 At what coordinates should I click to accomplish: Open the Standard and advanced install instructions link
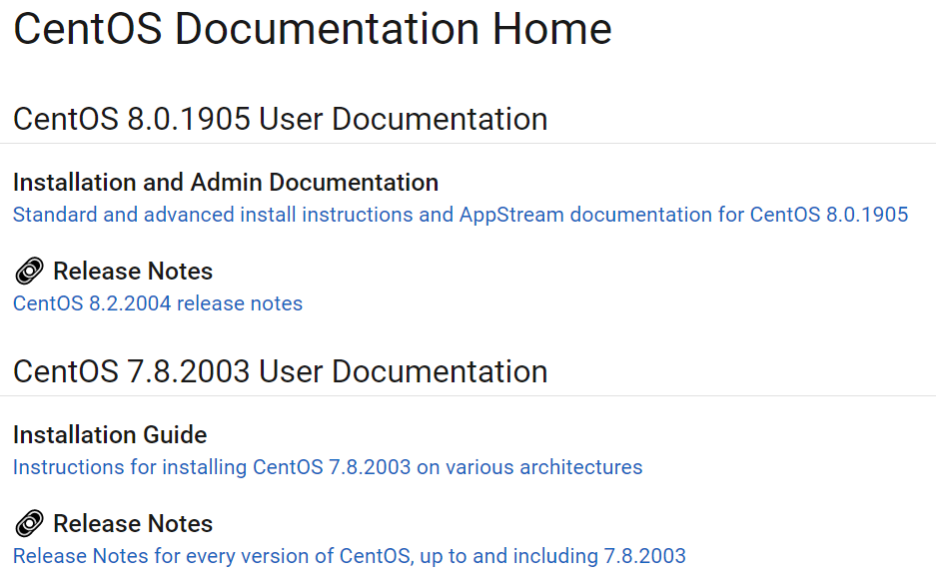[x=460, y=214]
